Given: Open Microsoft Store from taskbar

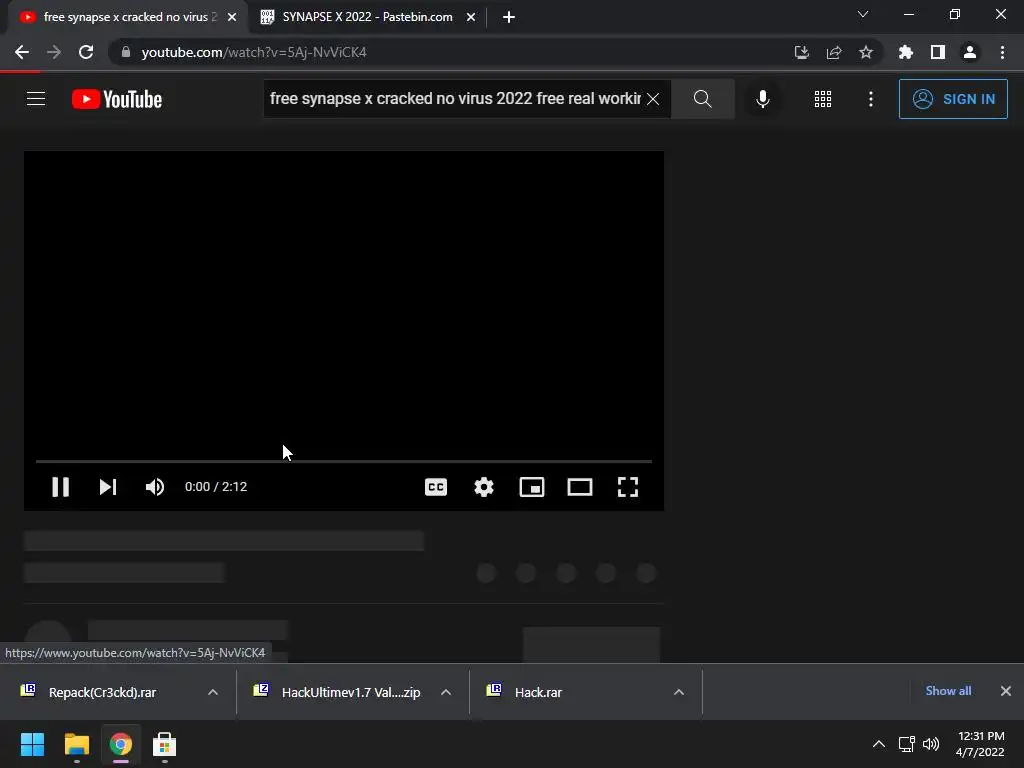Looking at the screenshot, I should click(x=165, y=744).
